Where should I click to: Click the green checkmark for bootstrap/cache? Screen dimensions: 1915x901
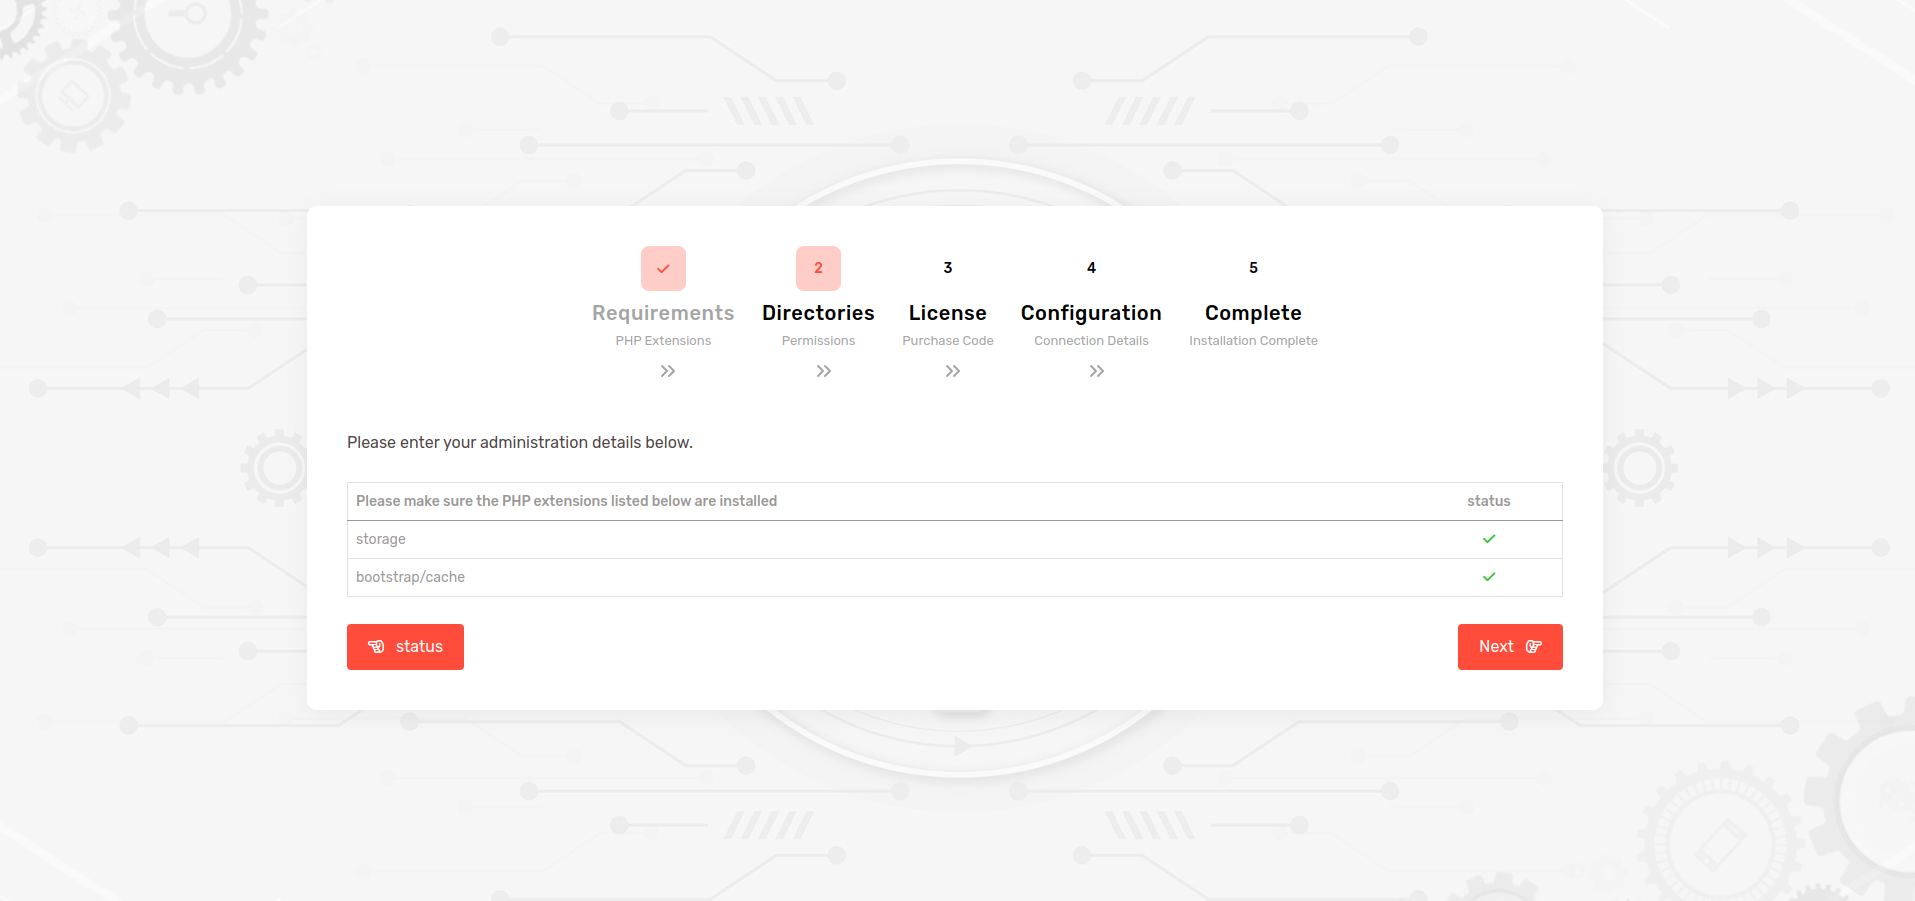1488,577
